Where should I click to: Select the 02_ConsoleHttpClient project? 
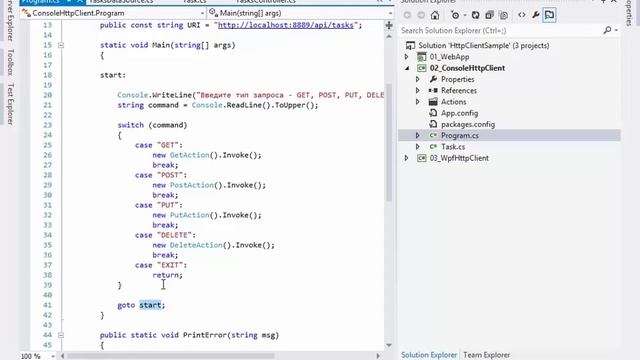pyautogui.click(x=467, y=68)
